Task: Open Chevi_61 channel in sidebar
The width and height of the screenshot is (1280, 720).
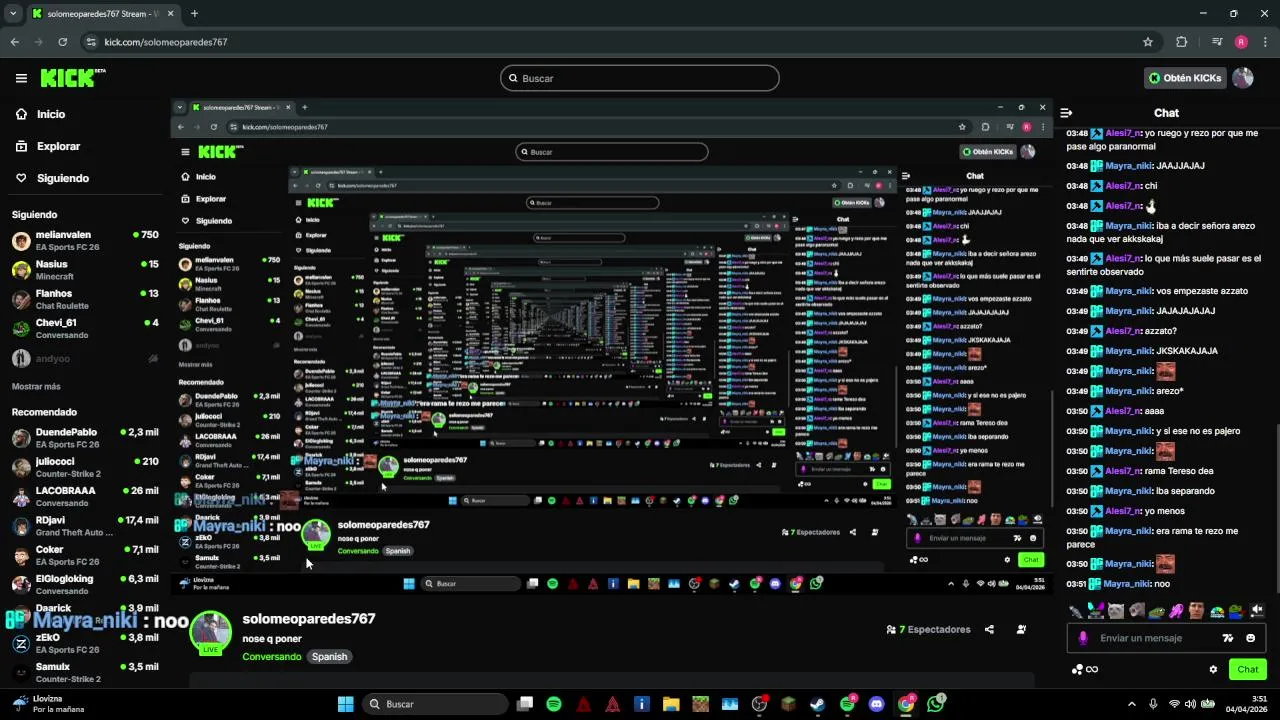Action: [x=85, y=328]
